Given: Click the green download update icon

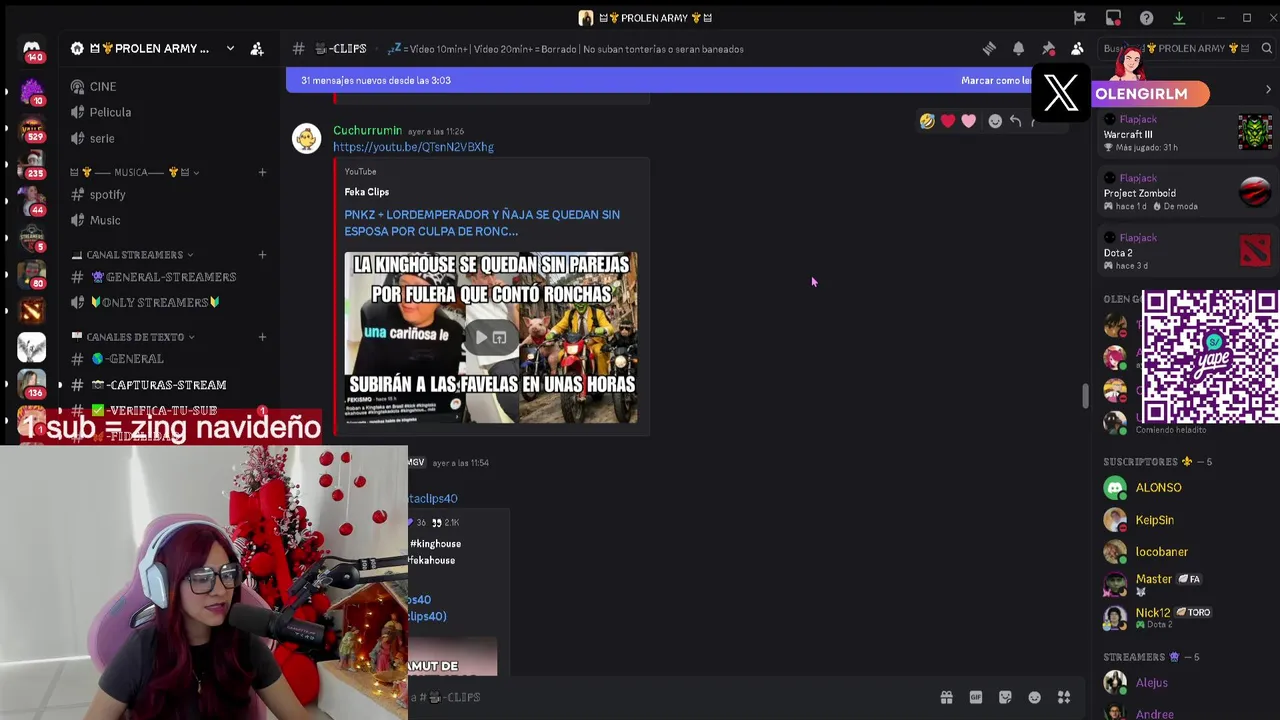Looking at the screenshot, I should (x=1179, y=18).
